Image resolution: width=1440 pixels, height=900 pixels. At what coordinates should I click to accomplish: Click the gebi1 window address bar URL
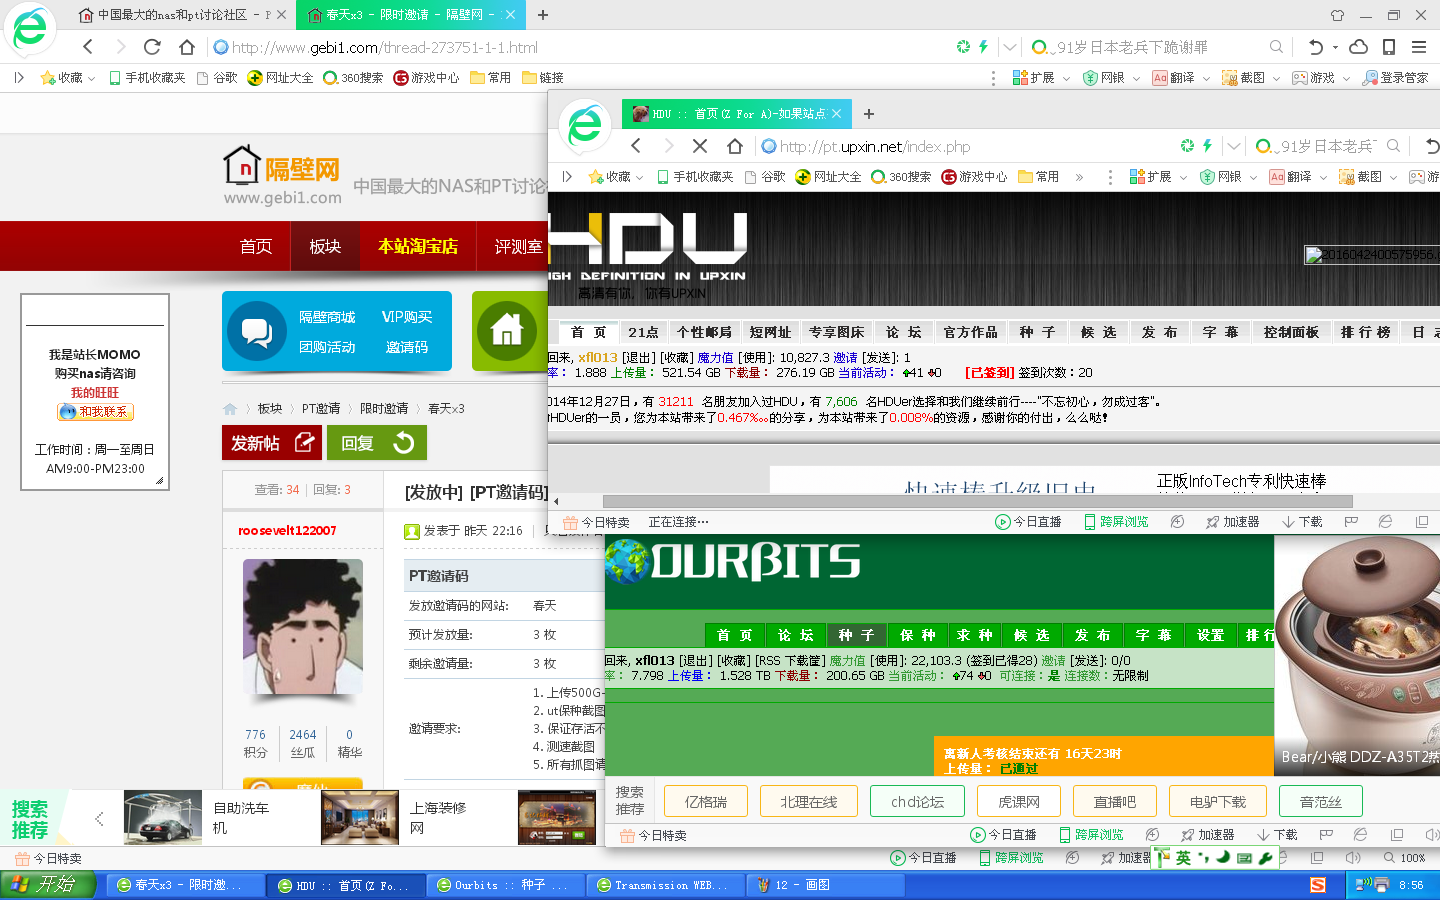(385, 47)
